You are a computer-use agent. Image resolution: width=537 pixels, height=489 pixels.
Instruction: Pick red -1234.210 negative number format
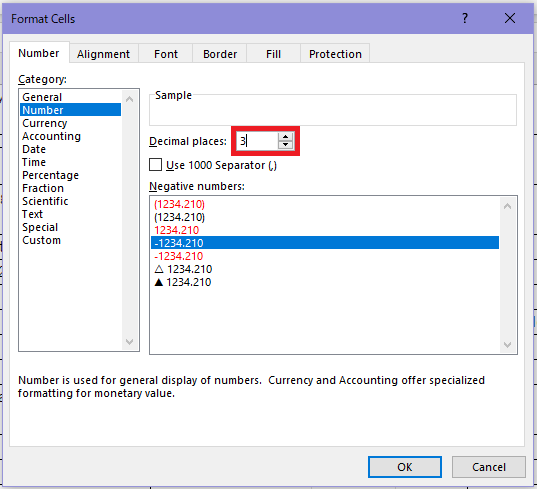(178, 256)
